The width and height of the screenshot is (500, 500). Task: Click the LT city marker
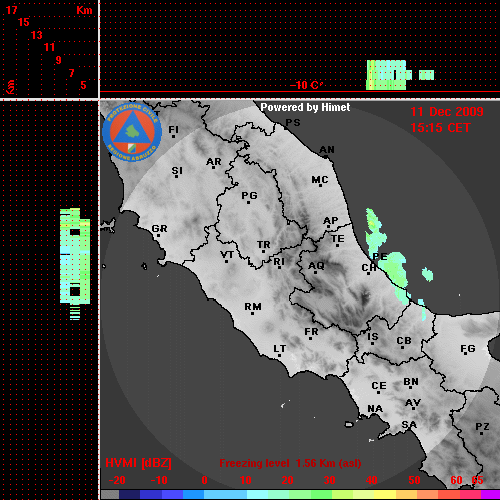pyautogui.click(x=279, y=356)
